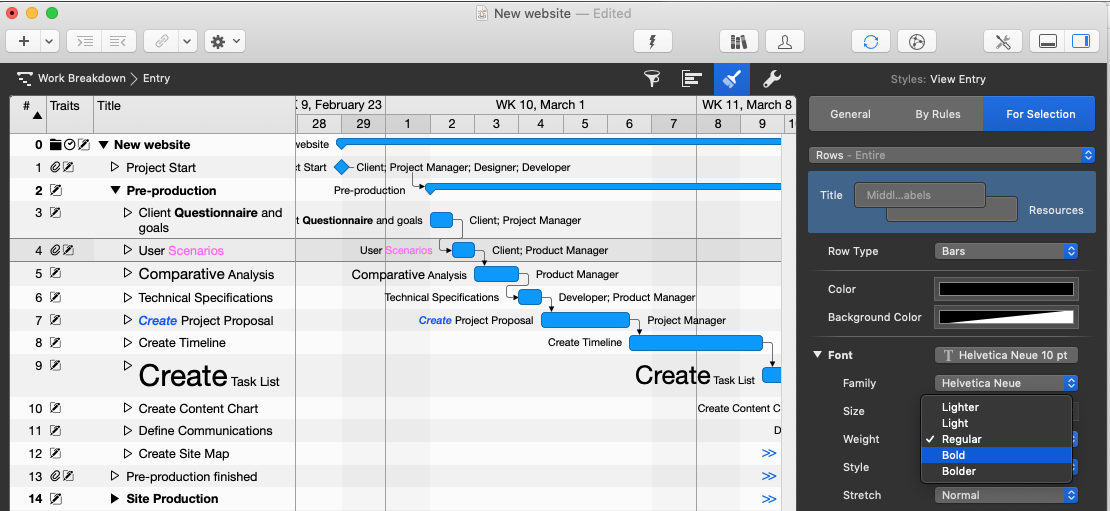The image size is (1110, 511).
Task: Click the wrench settings icon
Action: 771,79
